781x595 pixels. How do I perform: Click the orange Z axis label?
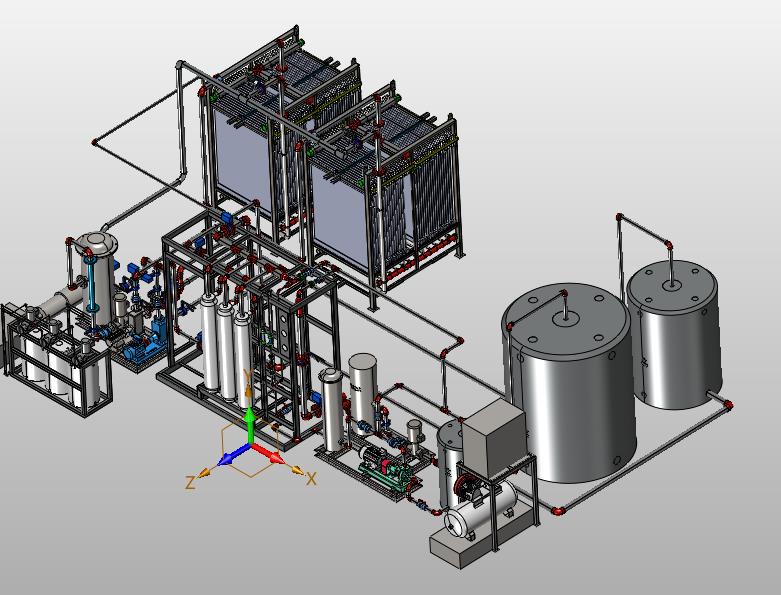point(190,482)
